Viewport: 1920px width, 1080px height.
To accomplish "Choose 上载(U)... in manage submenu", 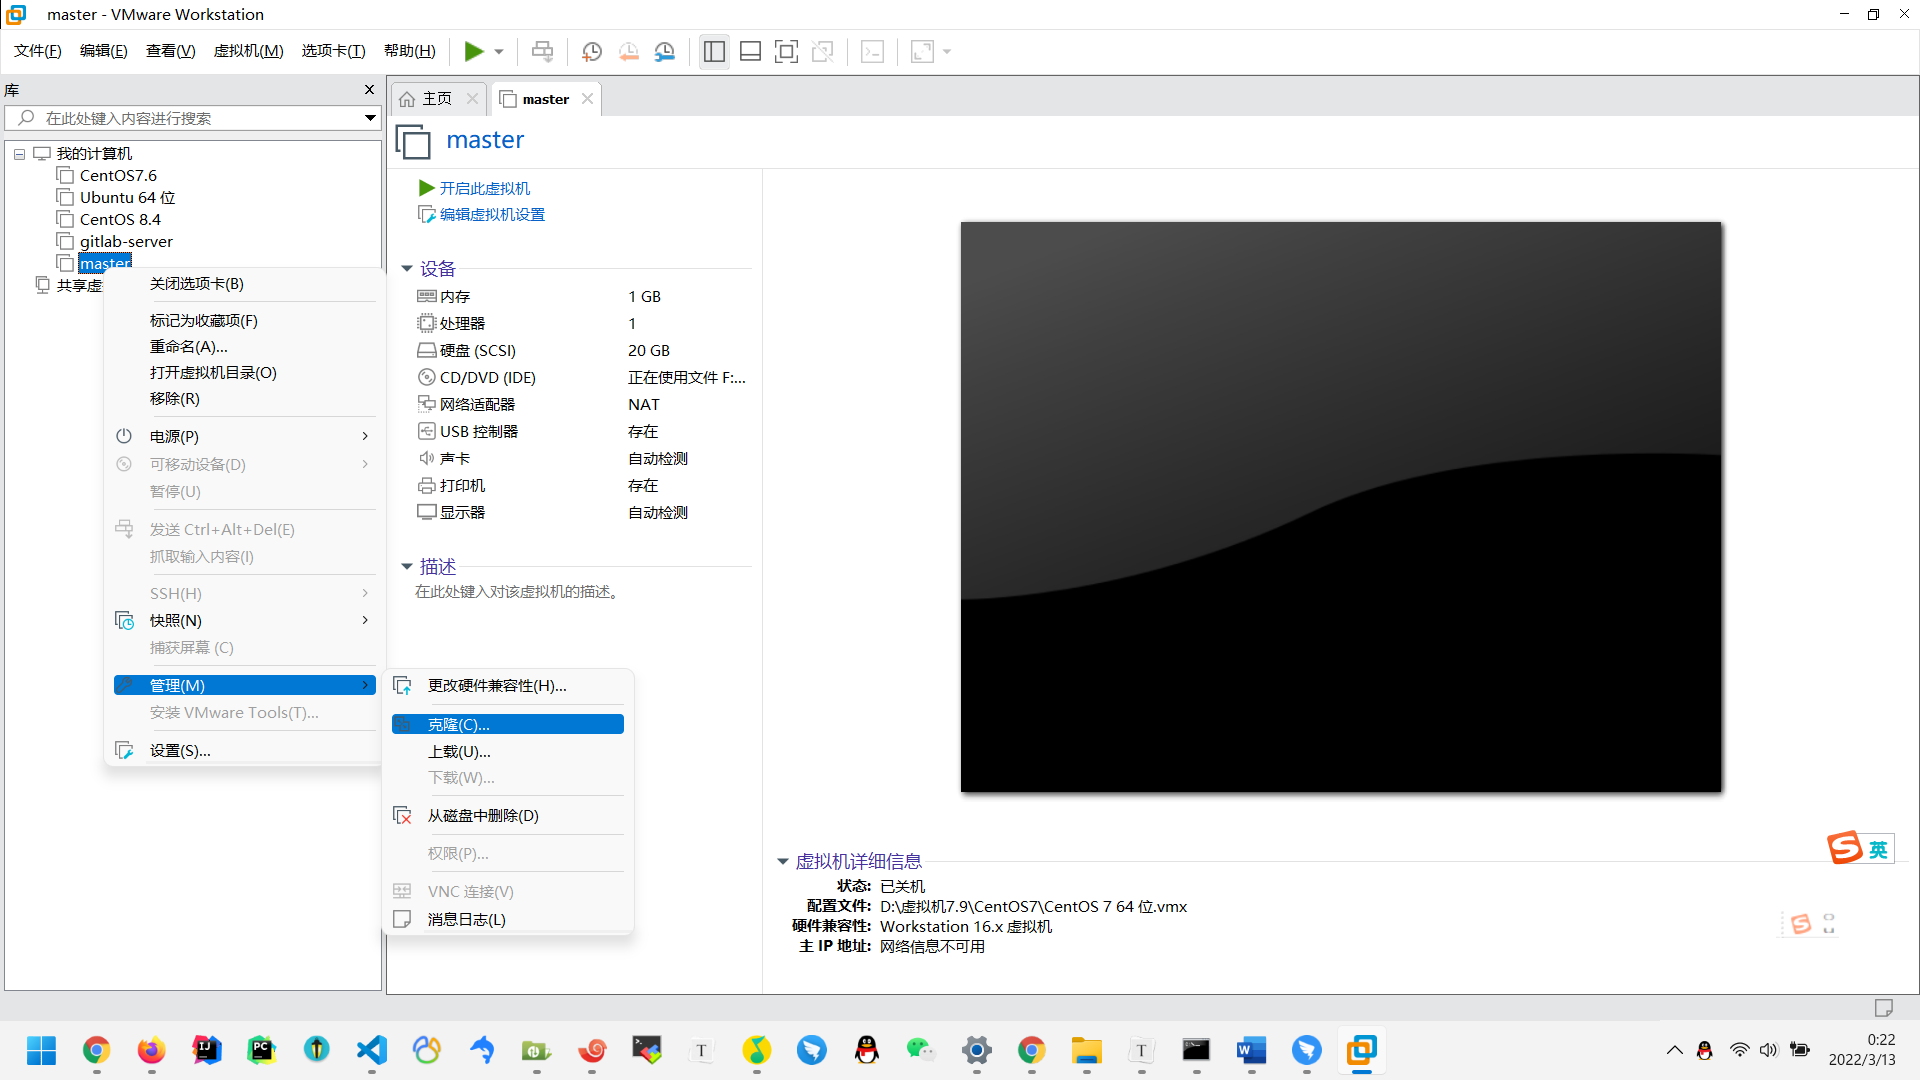I will pos(508,752).
